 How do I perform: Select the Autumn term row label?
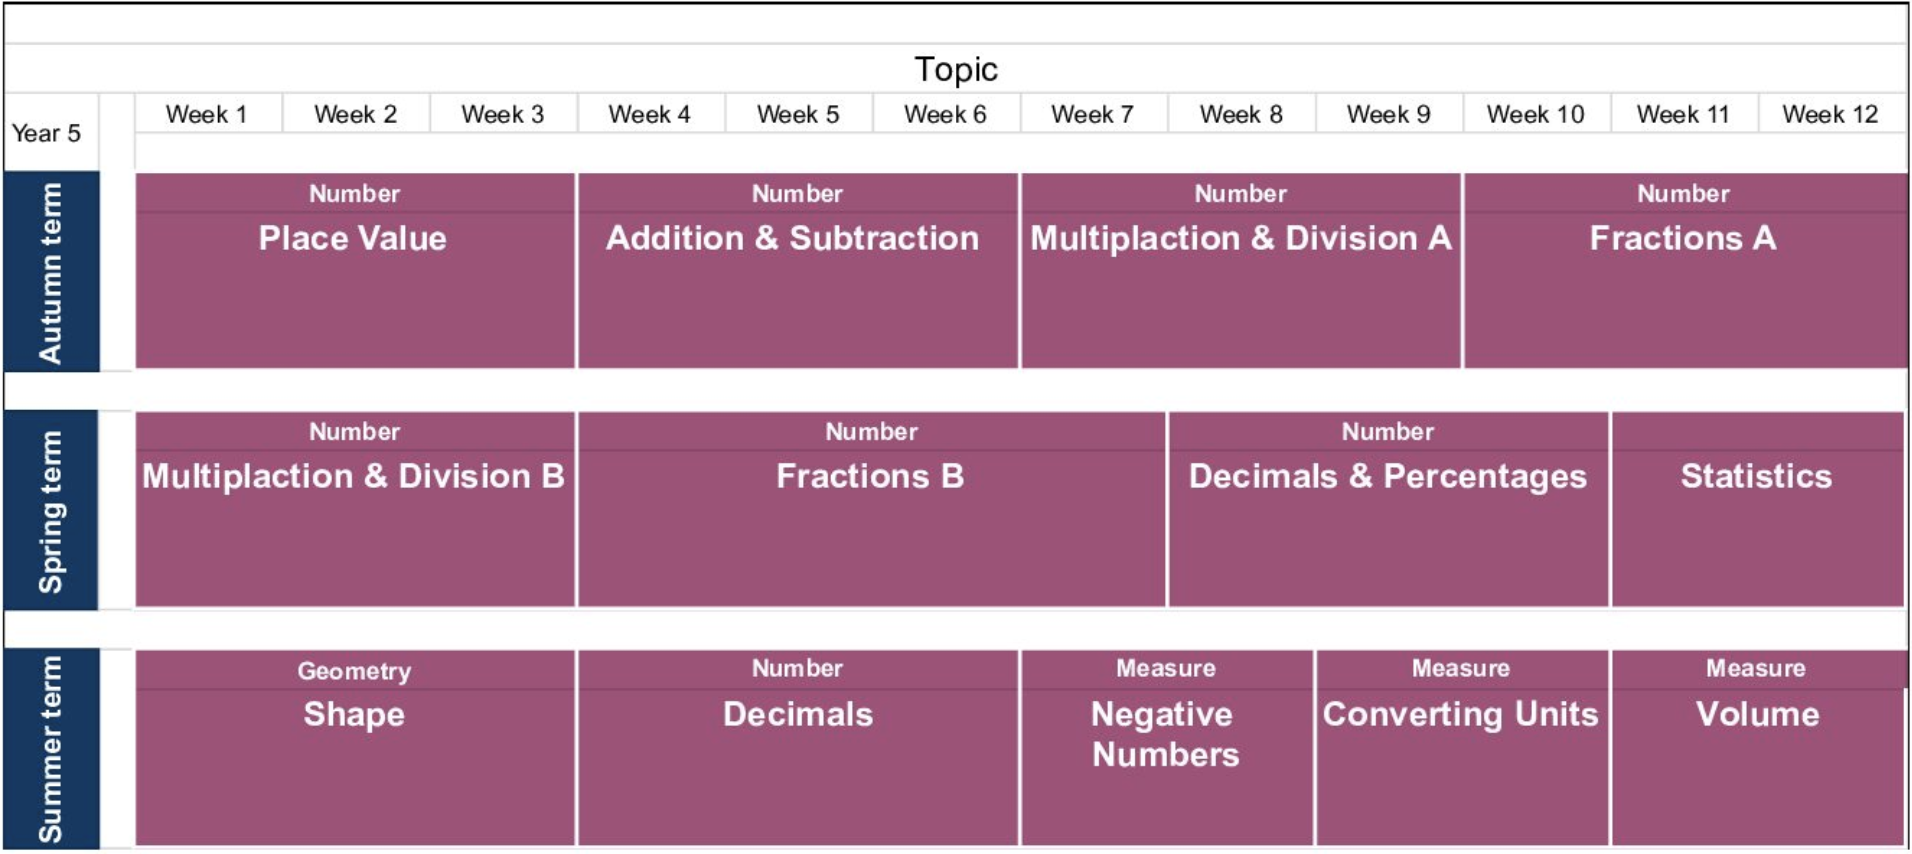pos(51,272)
